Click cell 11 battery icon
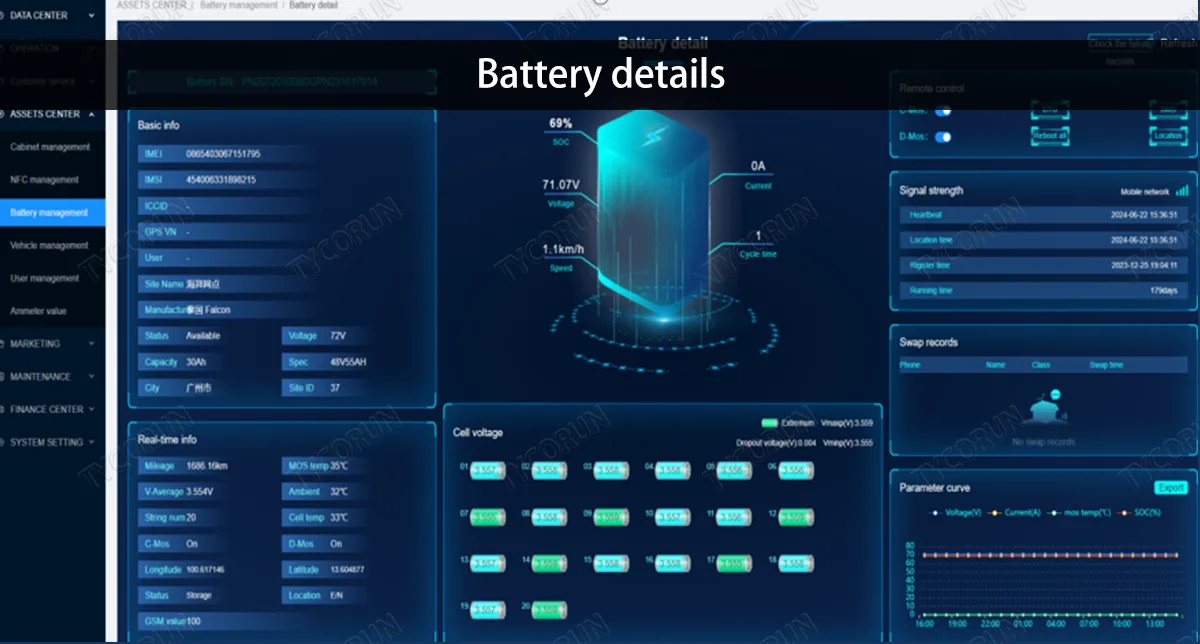This screenshot has width=1200, height=644. click(735, 516)
